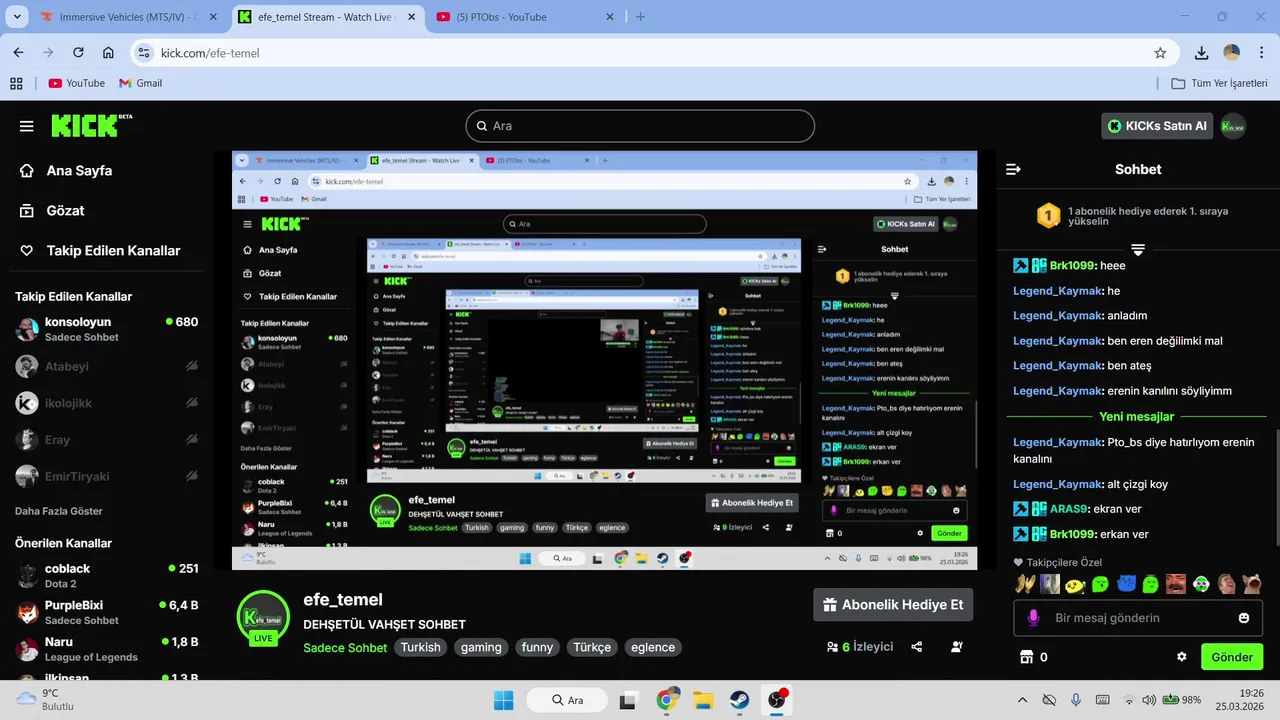Viewport: 1280px width, 720px height.
Task: Open chat settings gear
Action: [x=1182, y=657]
